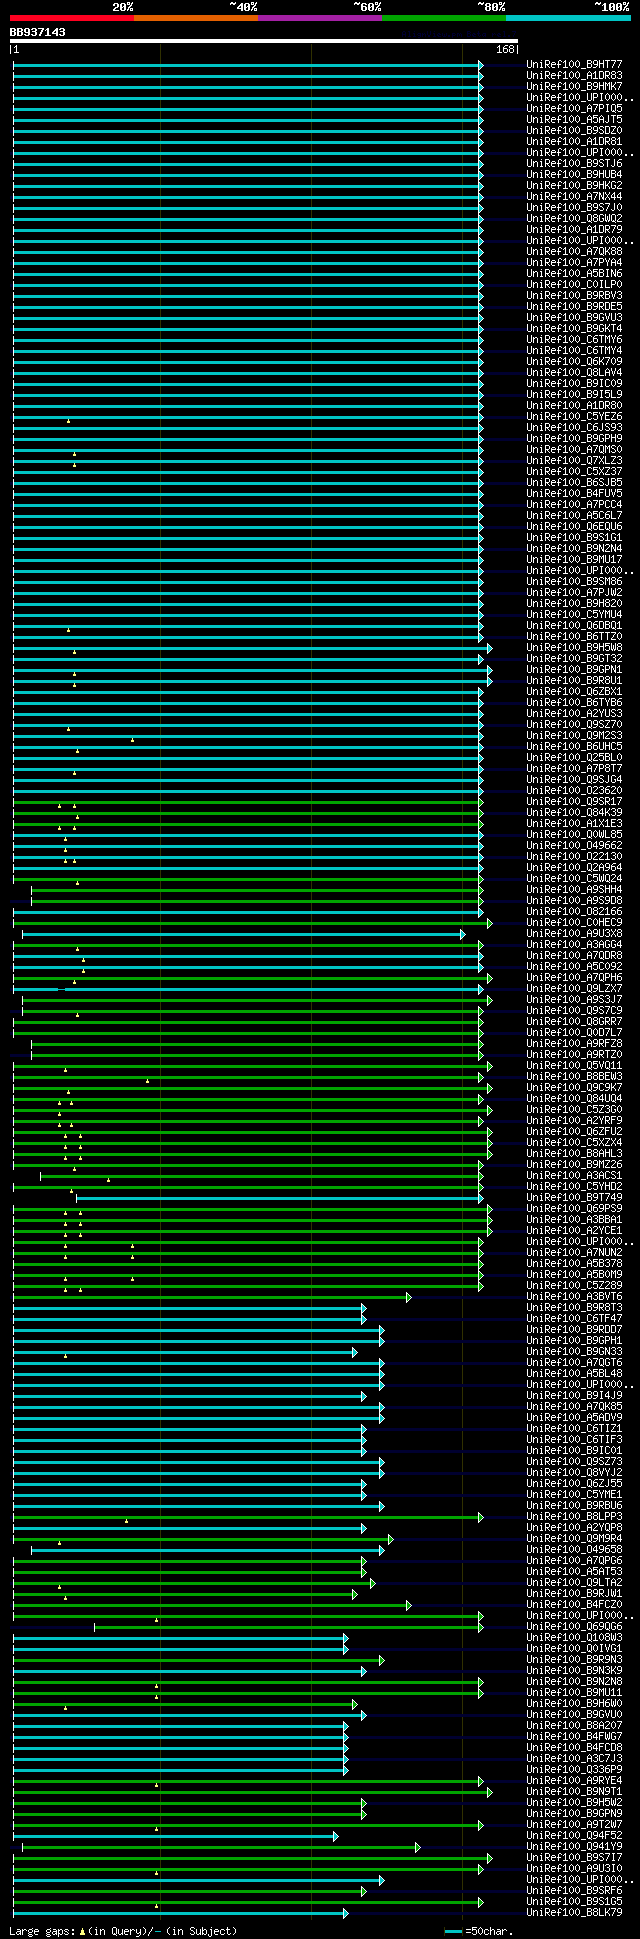This screenshot has height=1939, width=640.
Task: Click the cyan ~100% legend segment
Action: [568, 18]
